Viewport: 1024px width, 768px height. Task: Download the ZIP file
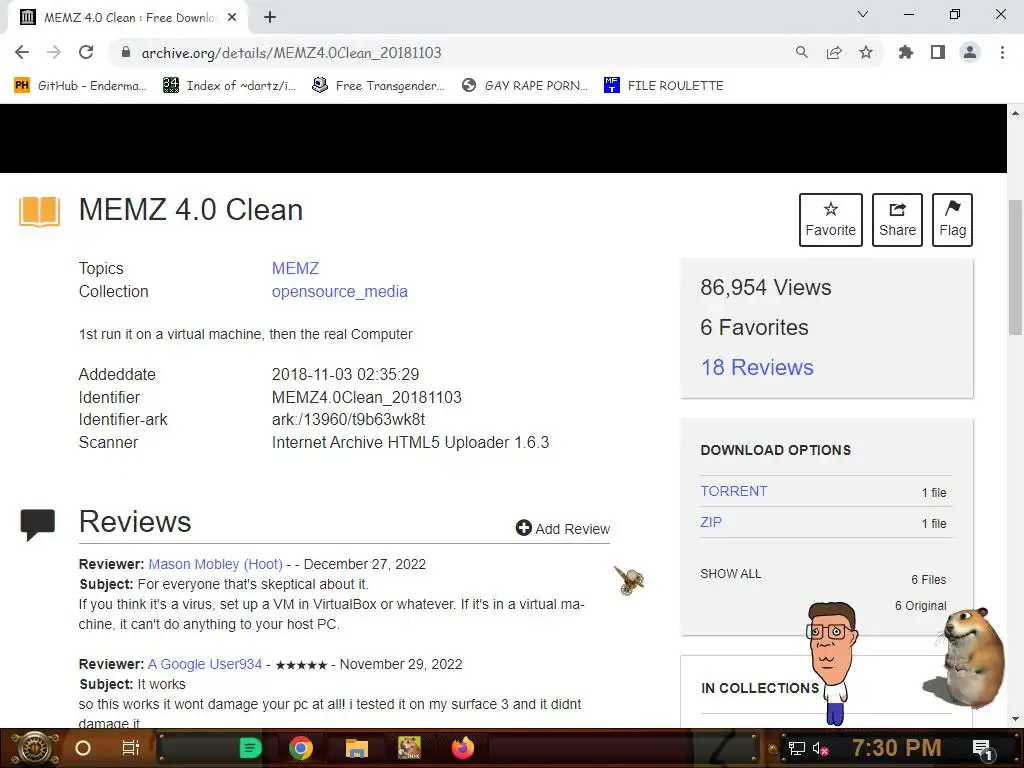(x=711, y=522)
